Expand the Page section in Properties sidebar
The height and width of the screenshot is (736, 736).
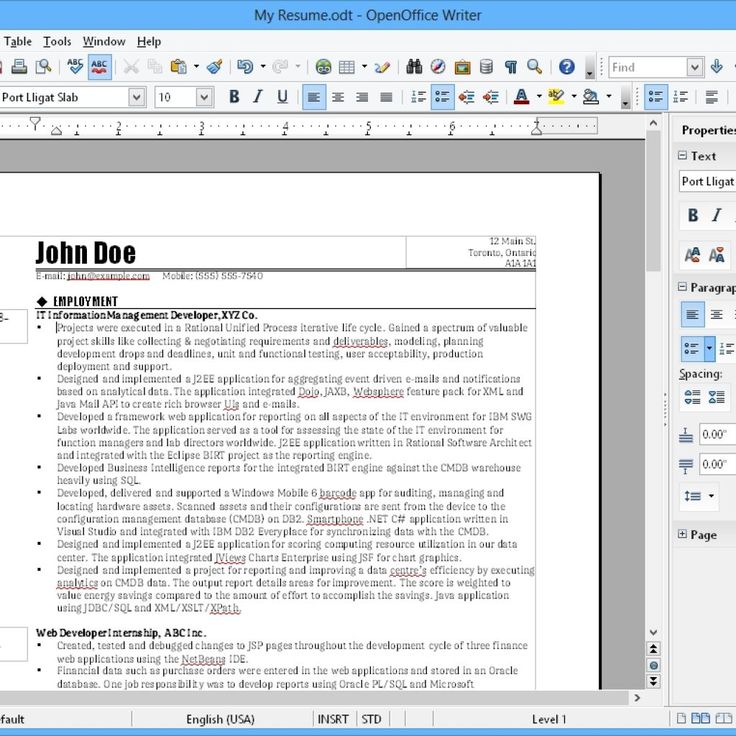click(x=682, y=534)
